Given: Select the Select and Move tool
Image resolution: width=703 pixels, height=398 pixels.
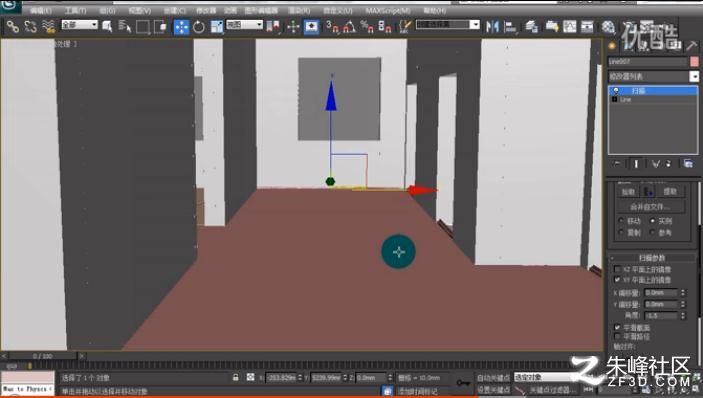Looking at the screenshot, I should coord(182,27).
